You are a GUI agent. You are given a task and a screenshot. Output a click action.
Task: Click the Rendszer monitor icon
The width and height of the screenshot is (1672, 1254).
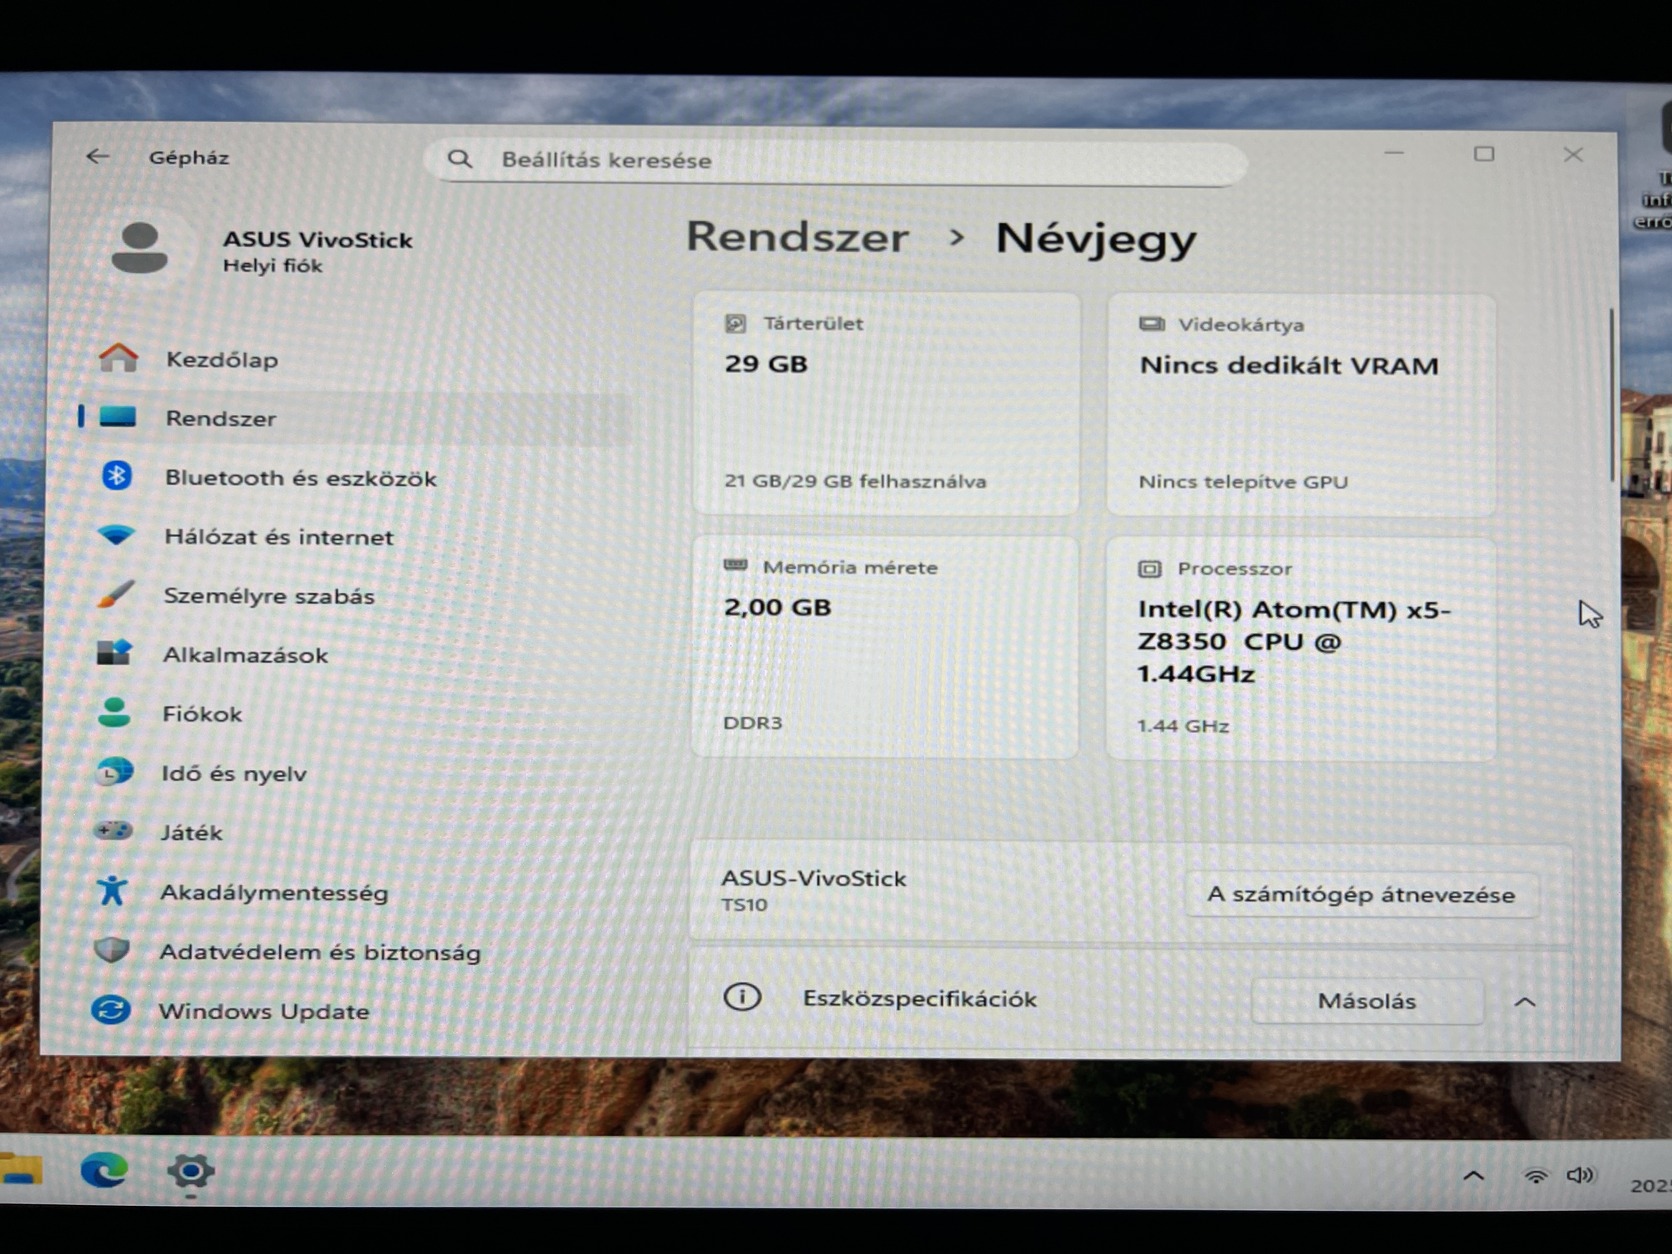(x=117, y=417)
